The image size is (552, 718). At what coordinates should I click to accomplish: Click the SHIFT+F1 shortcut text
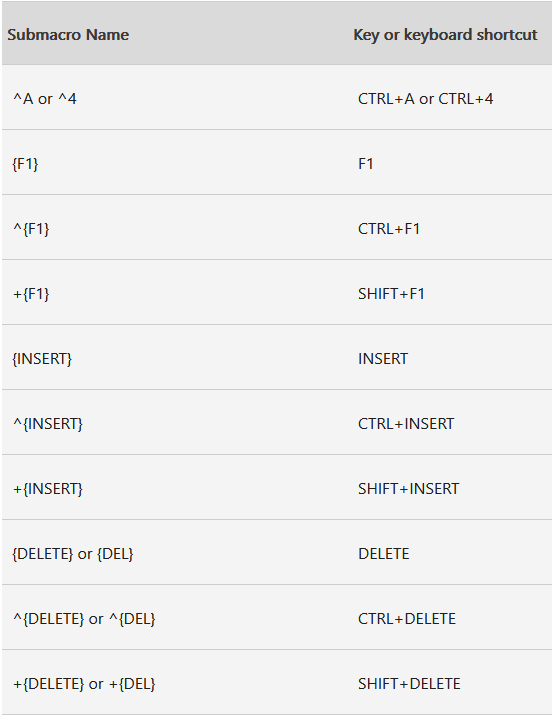tap(391, 294)
